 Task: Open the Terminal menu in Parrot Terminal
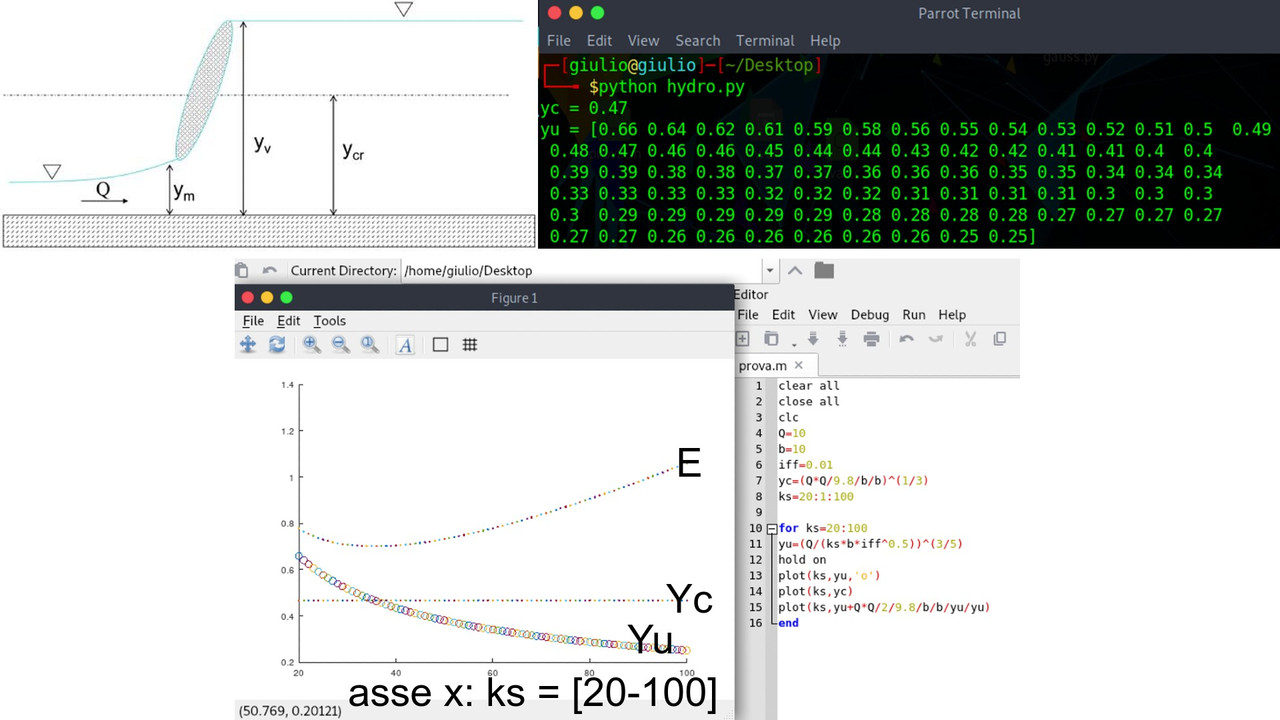(x=765, y=41)
